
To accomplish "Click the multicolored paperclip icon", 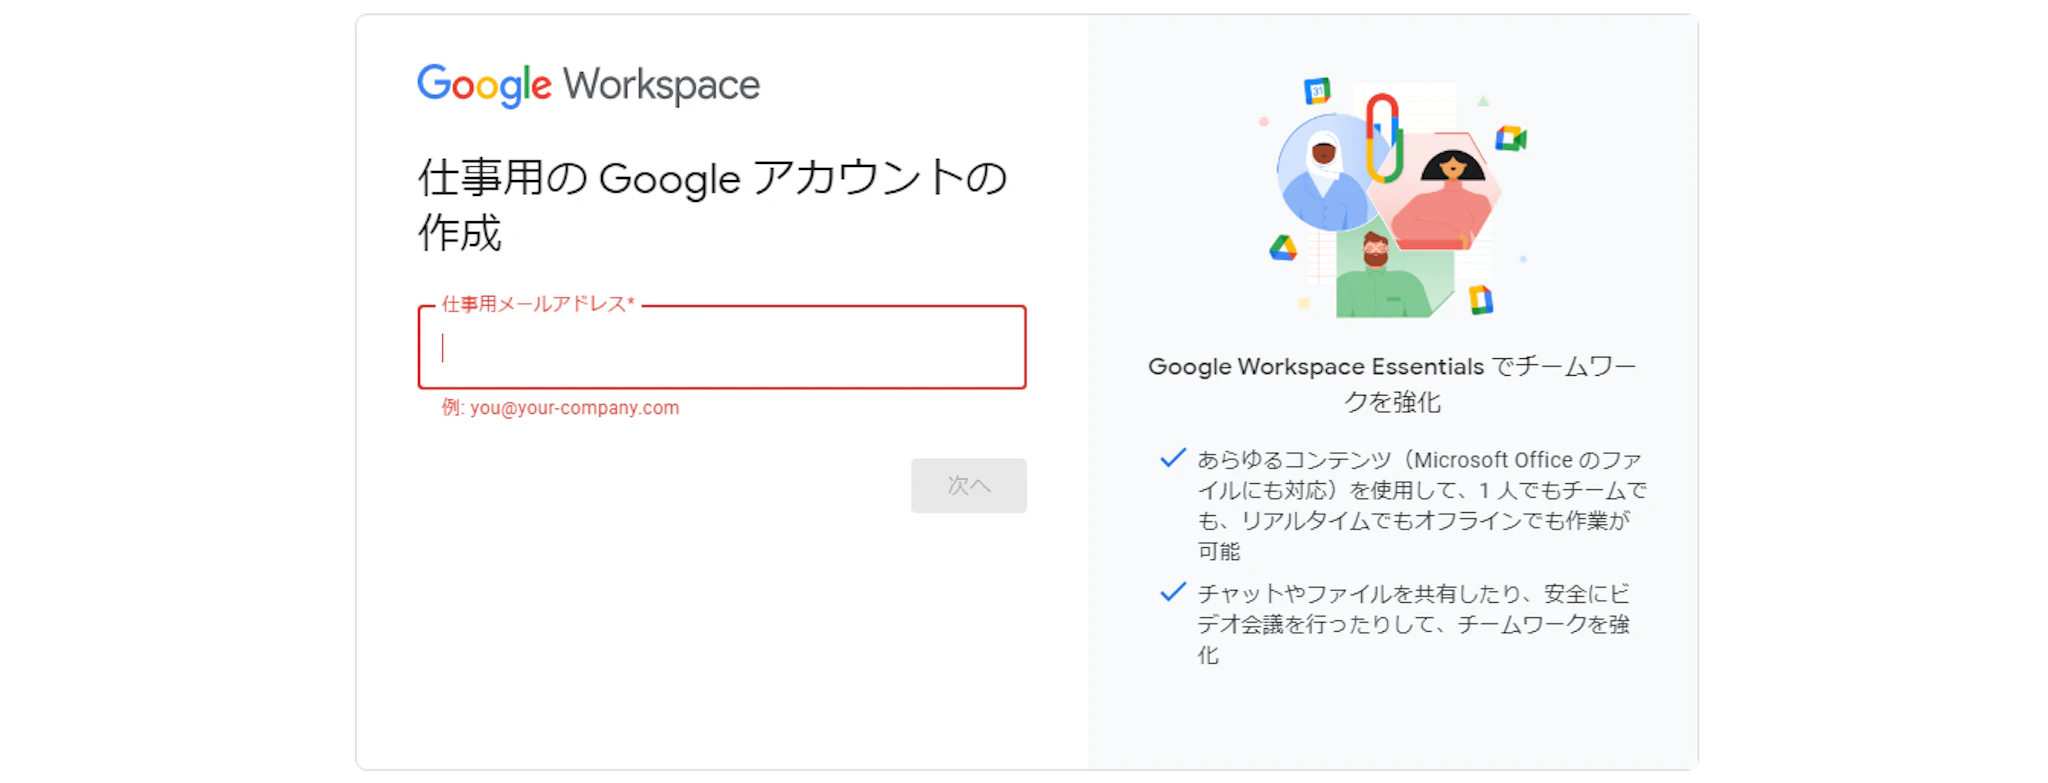I will 1382,138.
